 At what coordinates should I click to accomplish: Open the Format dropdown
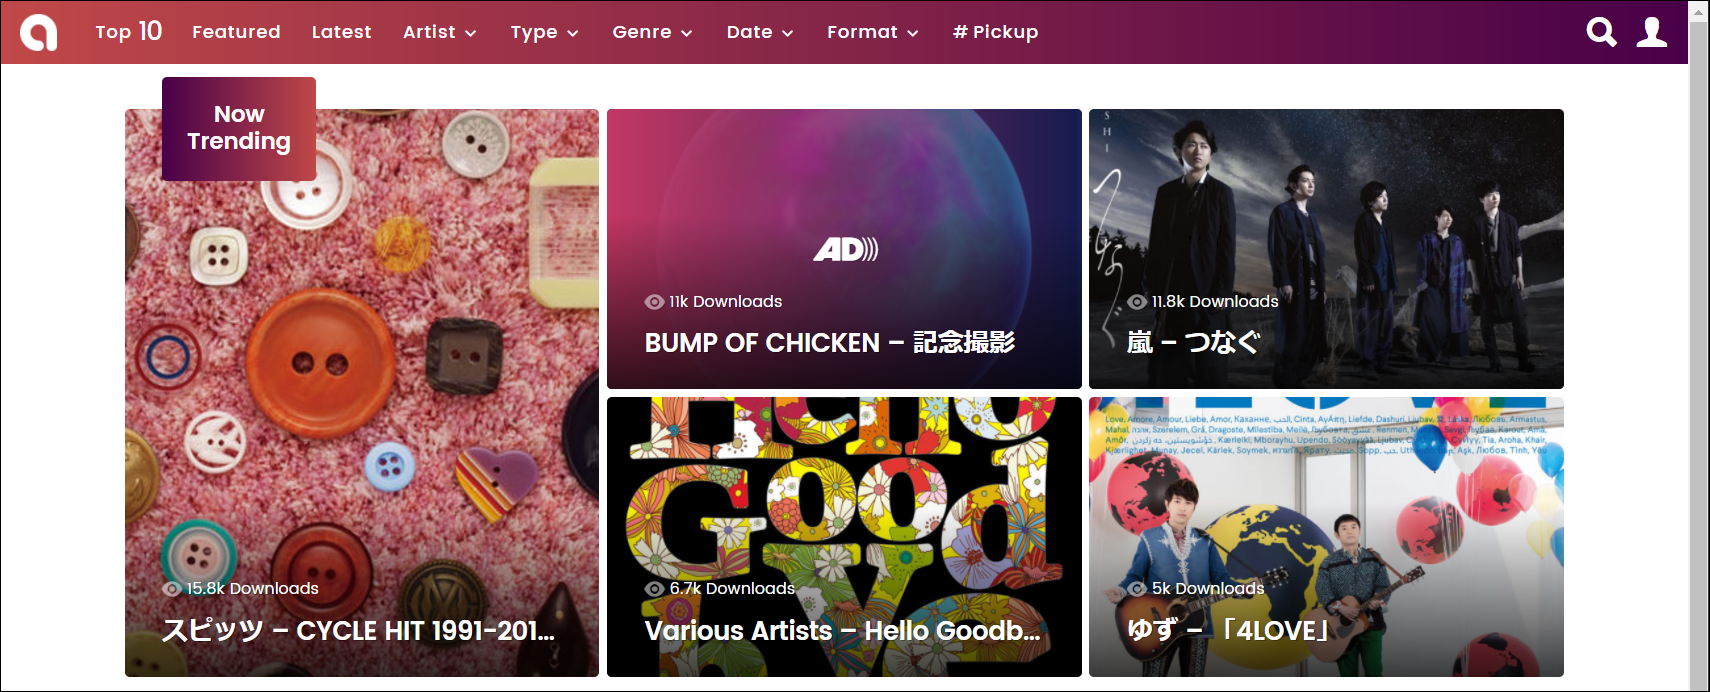(x=872, y=32)
